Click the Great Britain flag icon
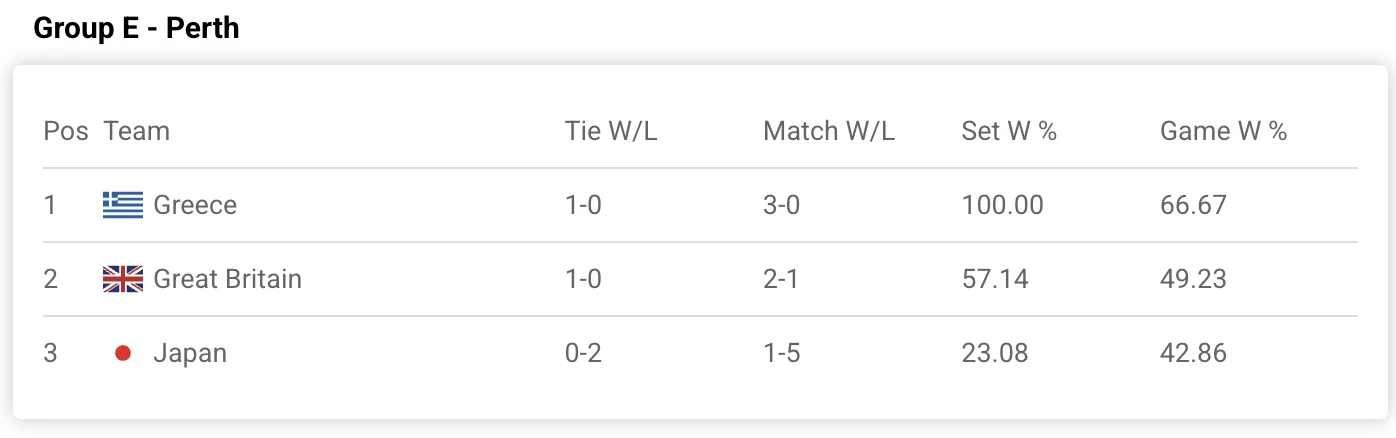 [123, 279]
